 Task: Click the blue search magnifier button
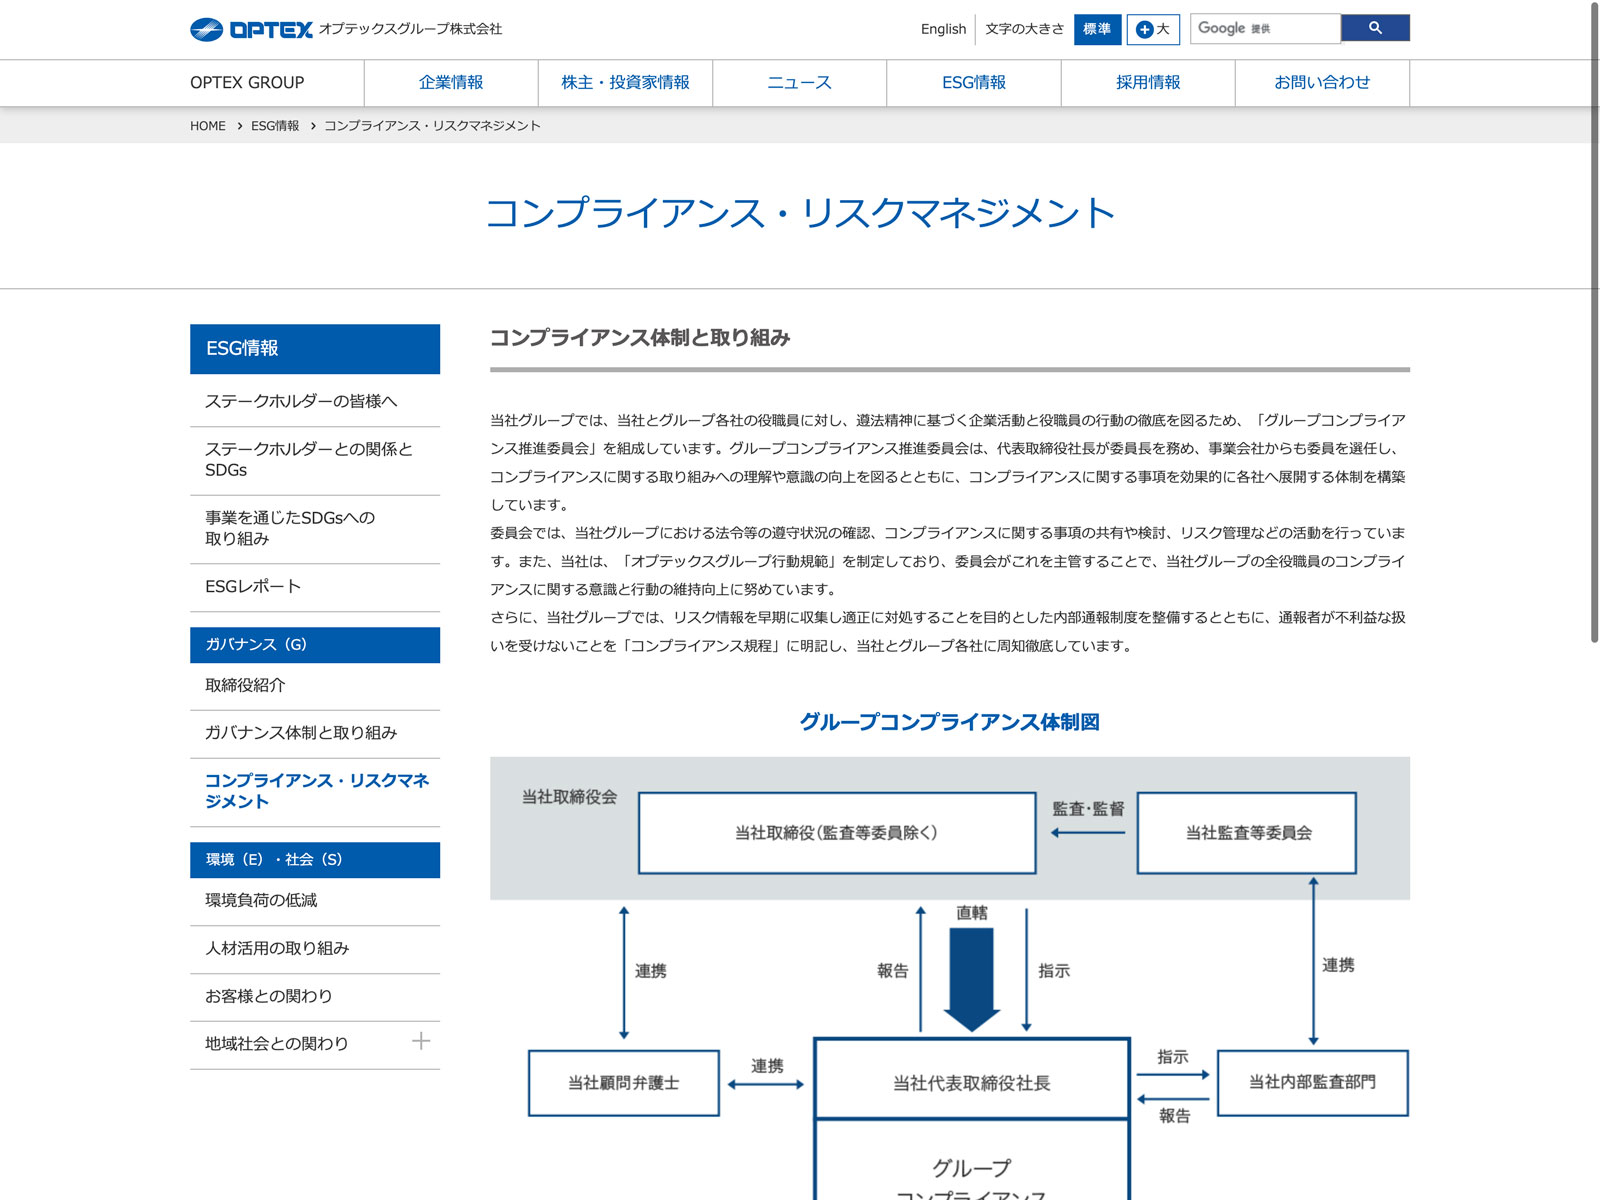click(1374, 28)
